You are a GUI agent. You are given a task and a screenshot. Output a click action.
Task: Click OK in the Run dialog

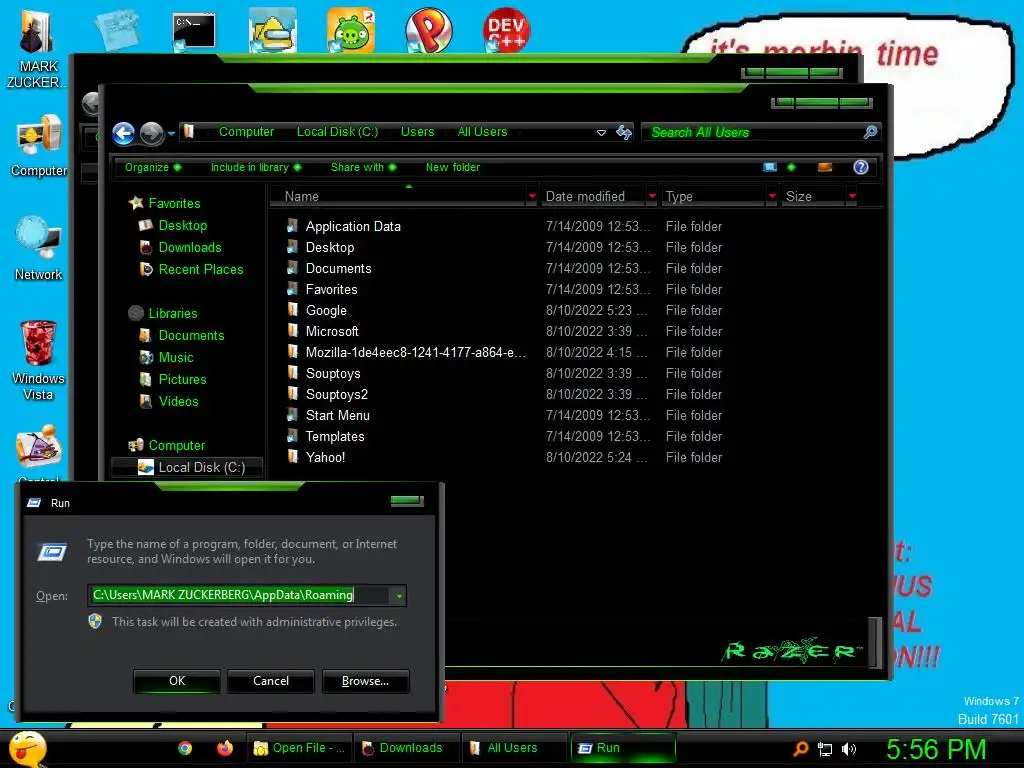click(177, 681)
